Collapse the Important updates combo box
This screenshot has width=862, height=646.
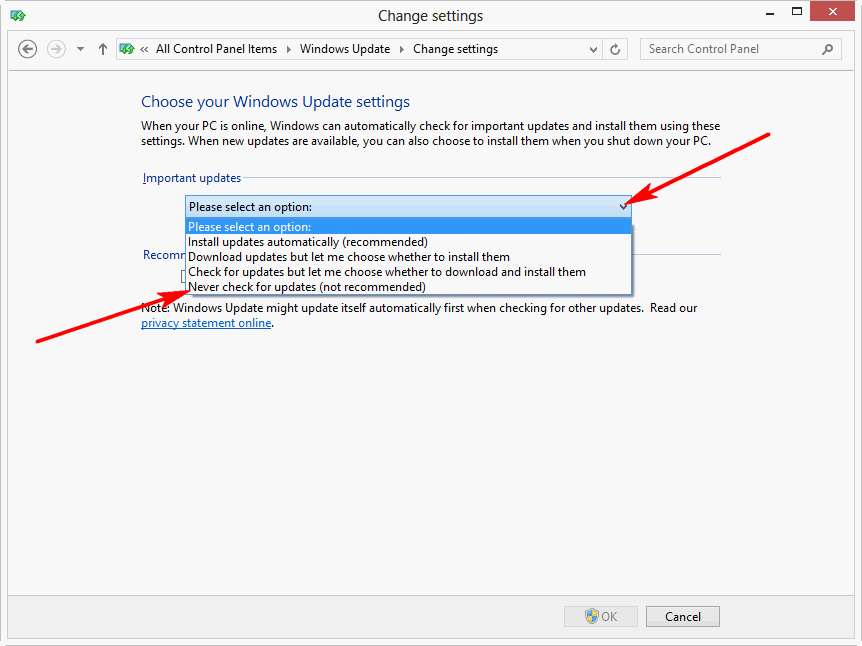(x=408, y=207)
